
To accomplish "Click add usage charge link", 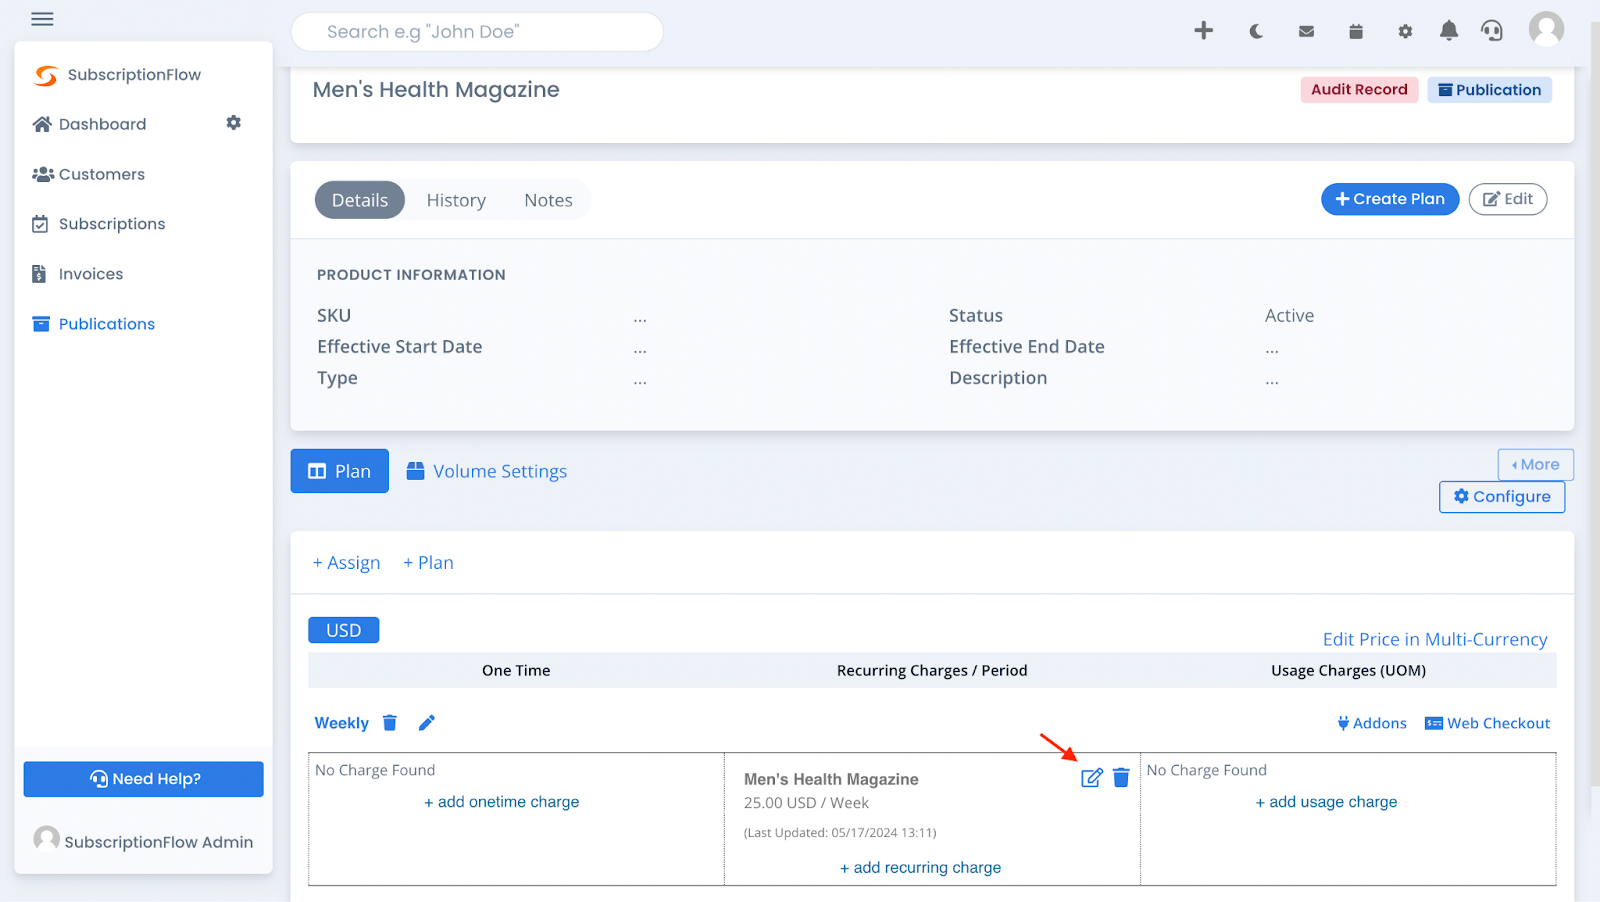I will coord(1327,802).
